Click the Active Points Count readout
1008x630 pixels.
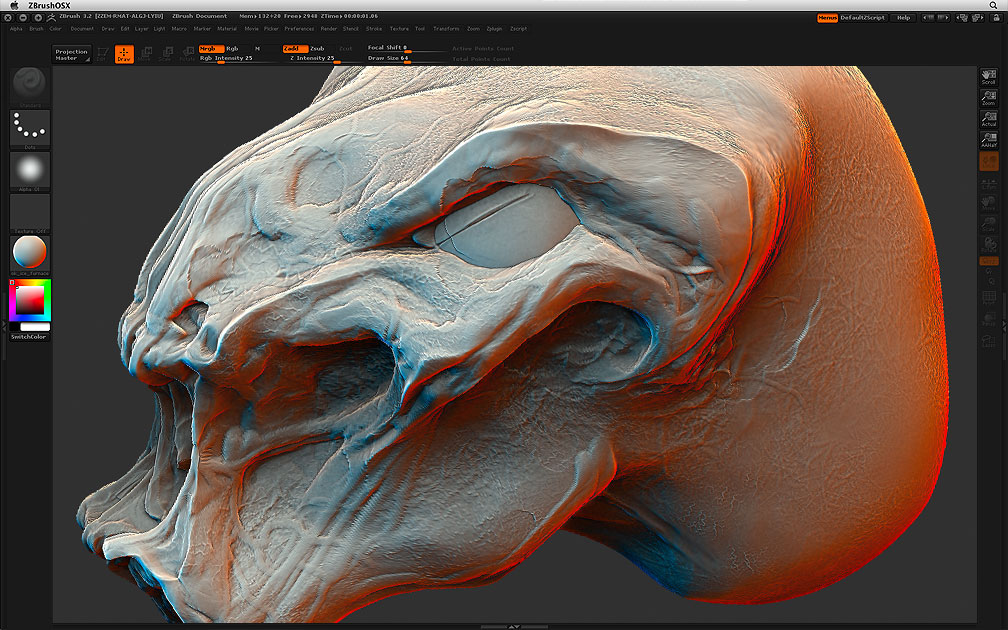coord(483,49)
